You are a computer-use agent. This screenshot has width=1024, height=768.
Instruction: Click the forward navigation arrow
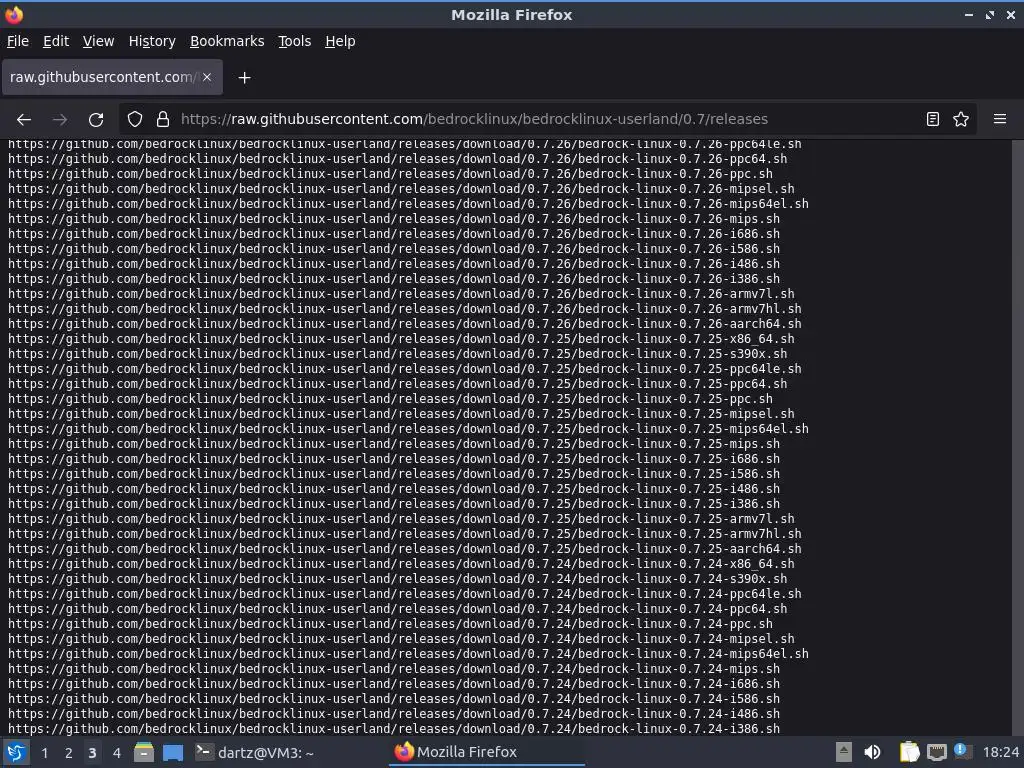pyautogui.click(x=60, y=120)
